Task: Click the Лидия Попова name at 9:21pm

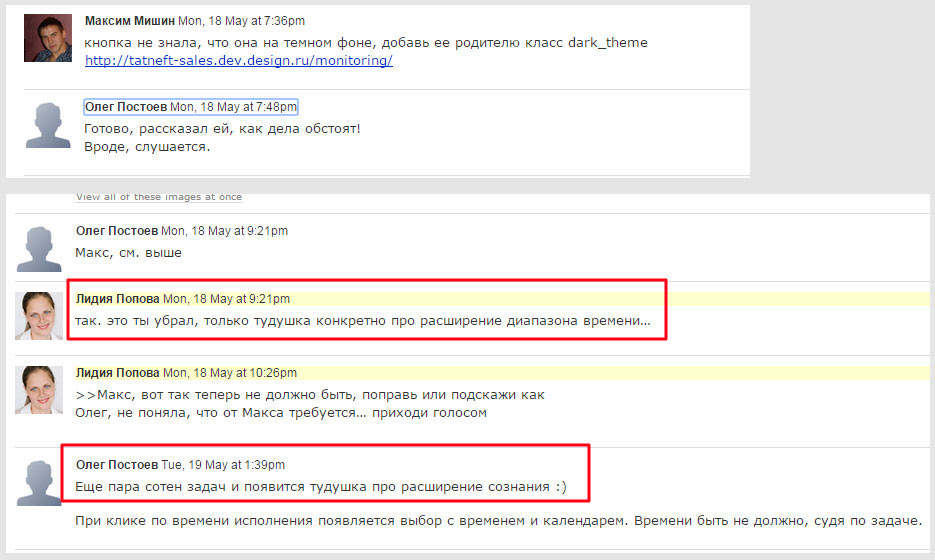Action: (117, 299)
